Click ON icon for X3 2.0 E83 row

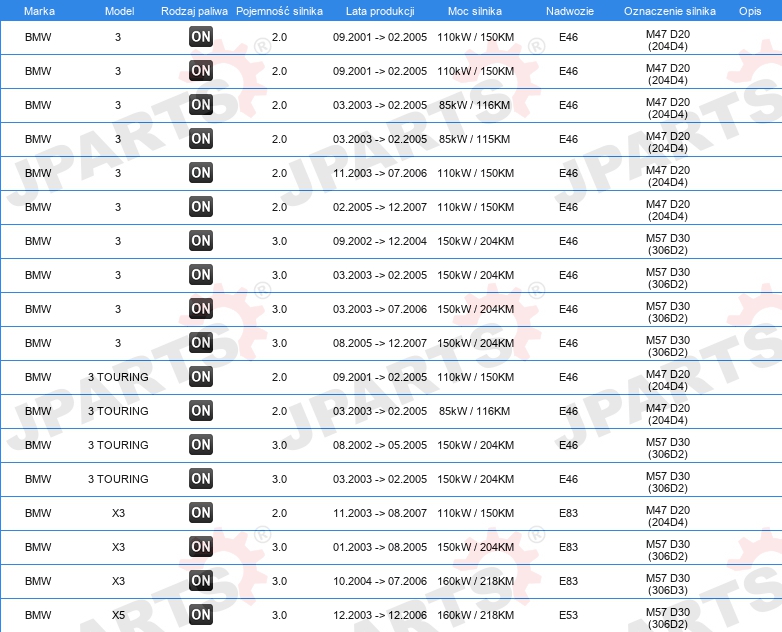[x=201, y=513]
